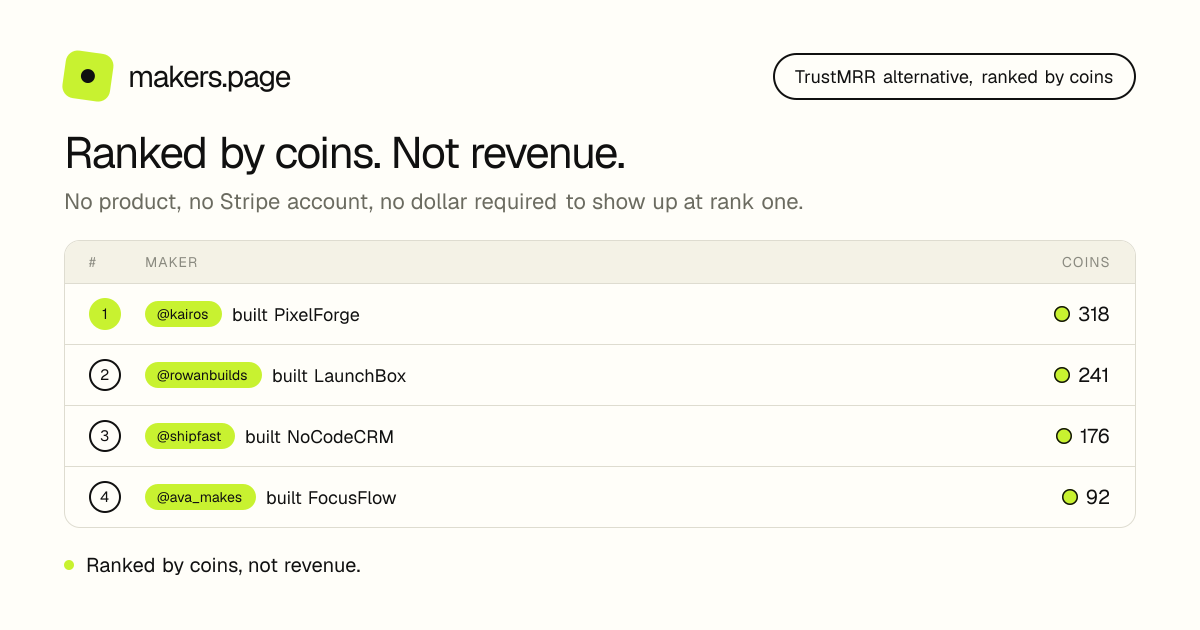
Task: Click the coin icon beside 318
Action: tap(1062, 314)
